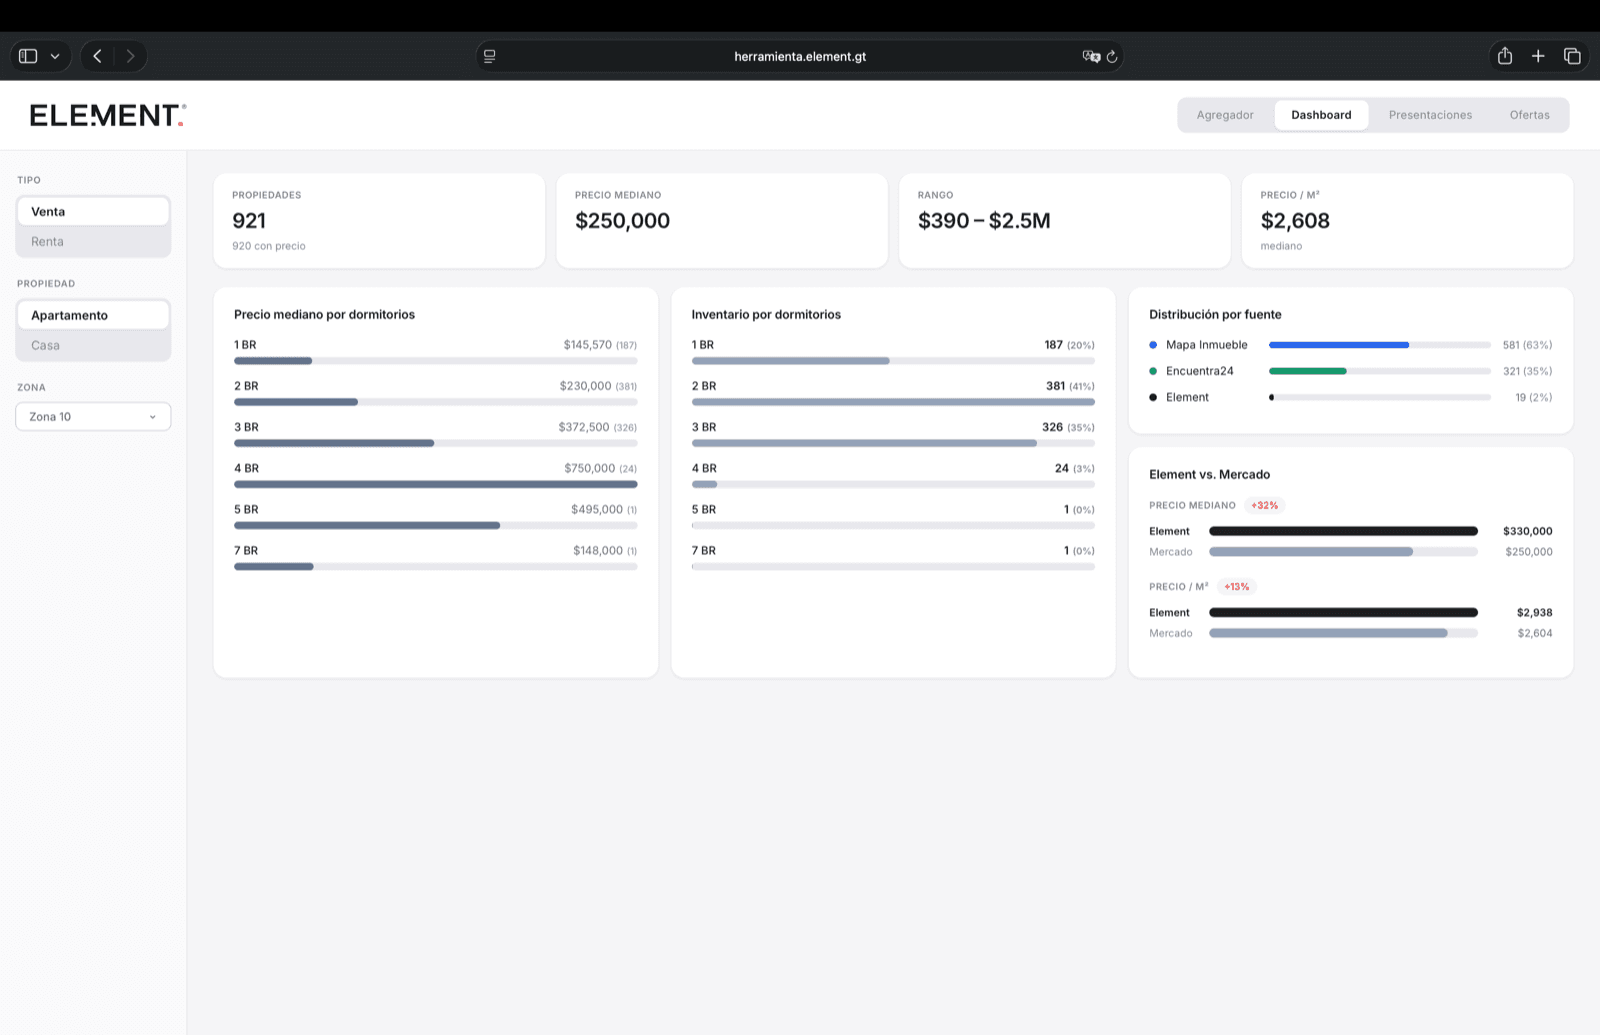
Task: Open the Ofertas section
Action: pos(1529,114)
